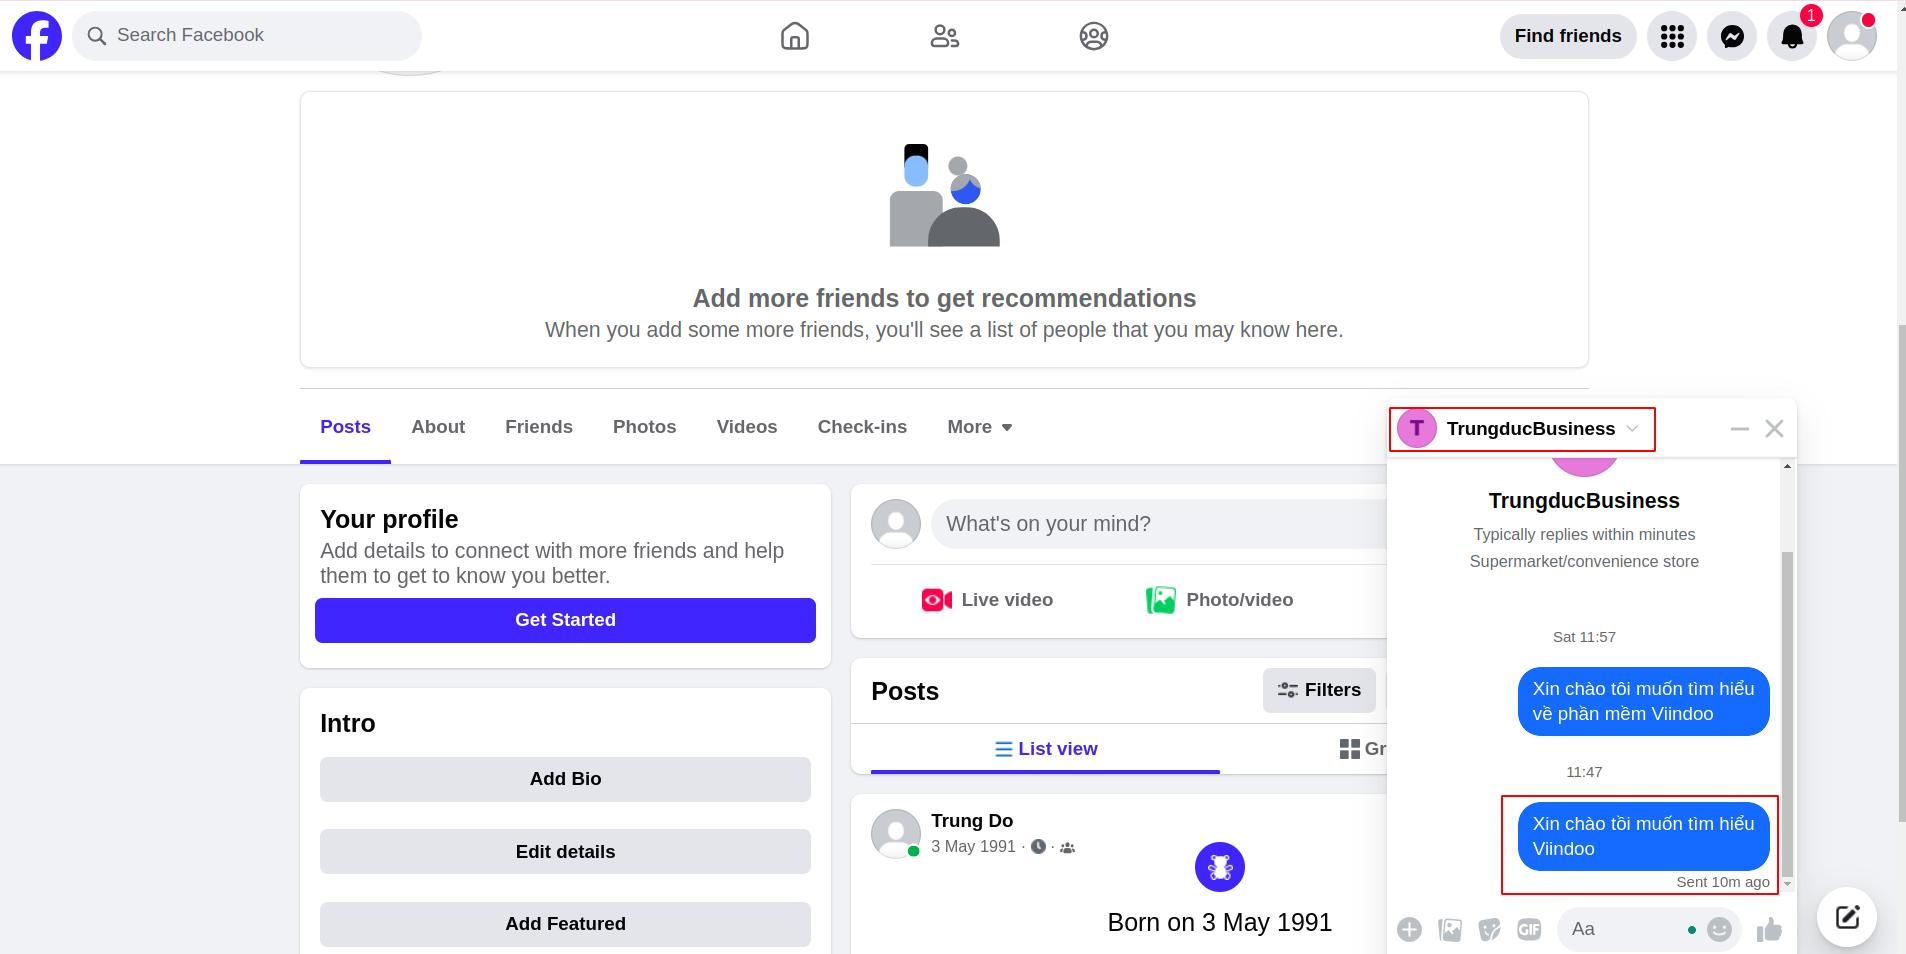Click the Get Started button
The height and width of the screenshot is (954, 1906).
pos(565,620)
